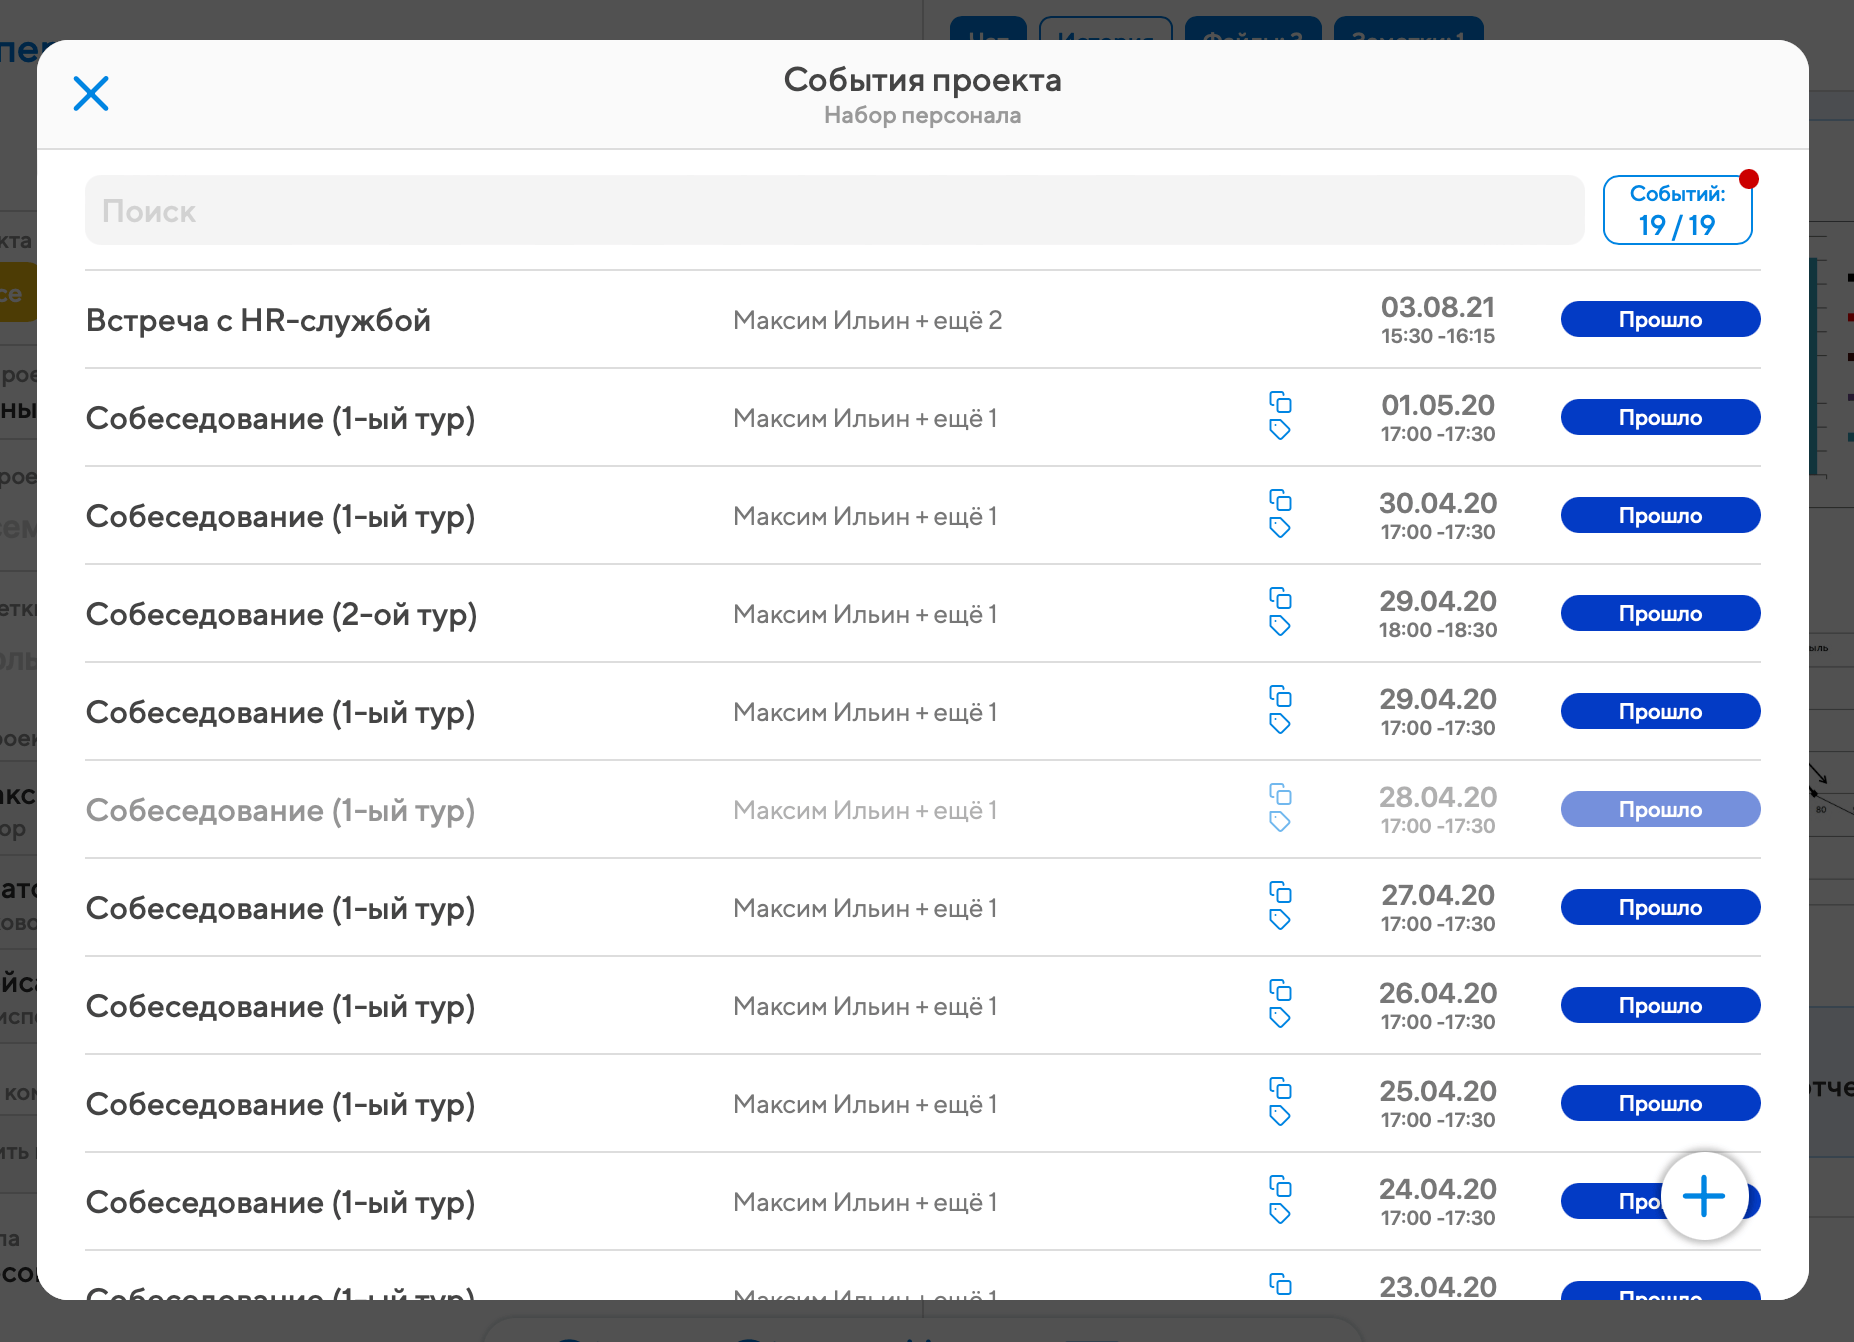Click tag icon for 24.04.20 interview
This screenshot has height=1342, width=1854.
tap(1280, 1214)
